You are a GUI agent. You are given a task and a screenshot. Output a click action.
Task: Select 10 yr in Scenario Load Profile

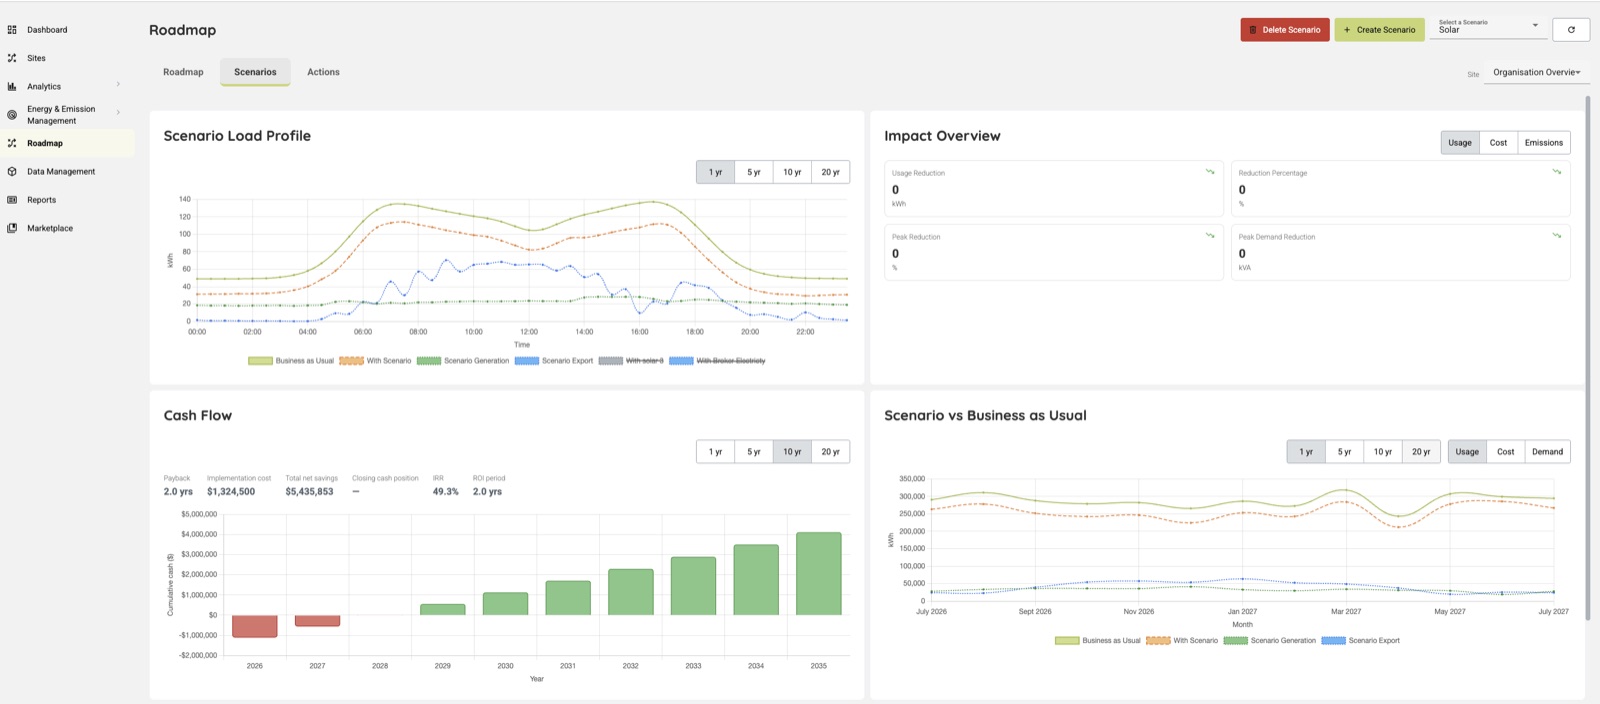click(792, 172)
